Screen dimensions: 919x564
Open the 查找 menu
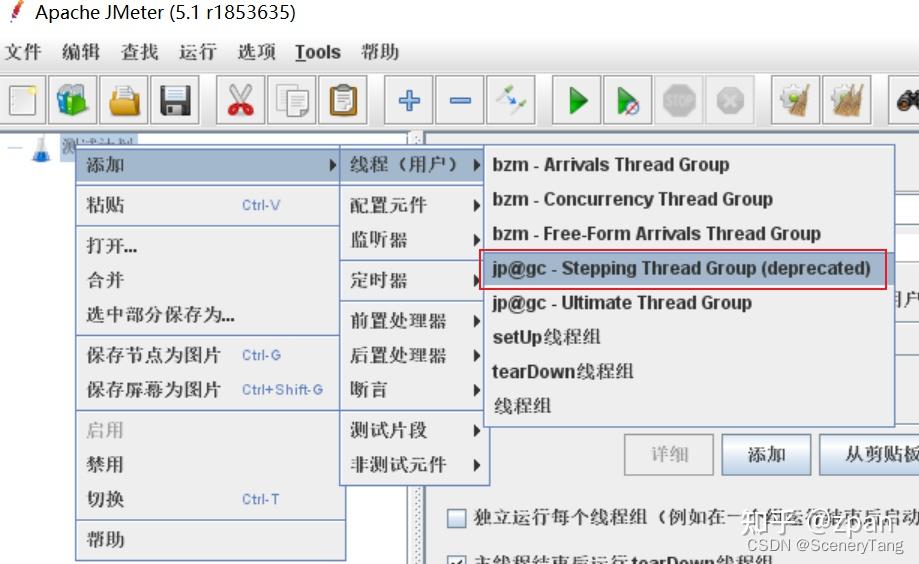click(139, 52)
